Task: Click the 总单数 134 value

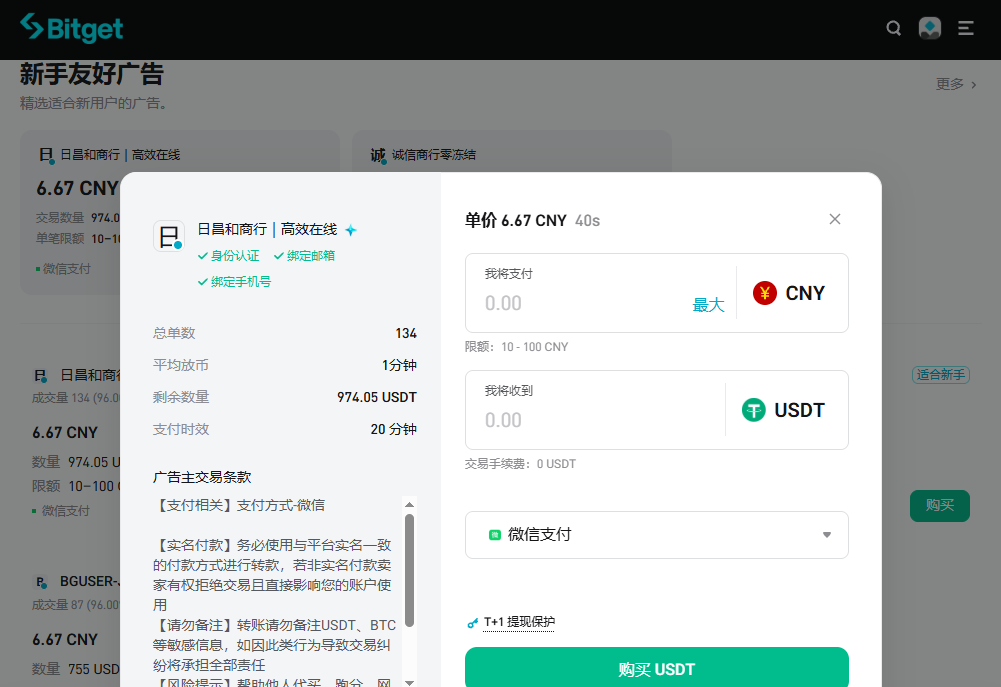Action: click(x=406, y=333)
